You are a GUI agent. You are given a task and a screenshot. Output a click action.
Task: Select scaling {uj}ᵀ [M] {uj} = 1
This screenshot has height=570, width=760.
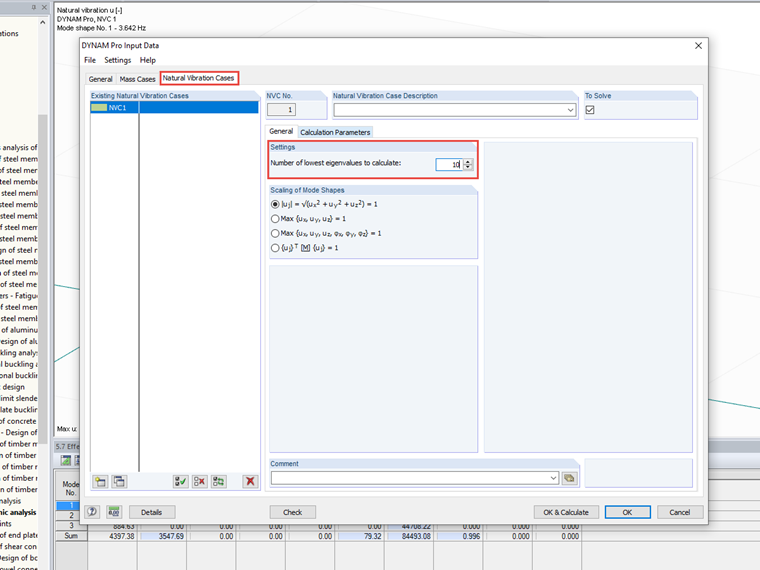coord(275,248)
